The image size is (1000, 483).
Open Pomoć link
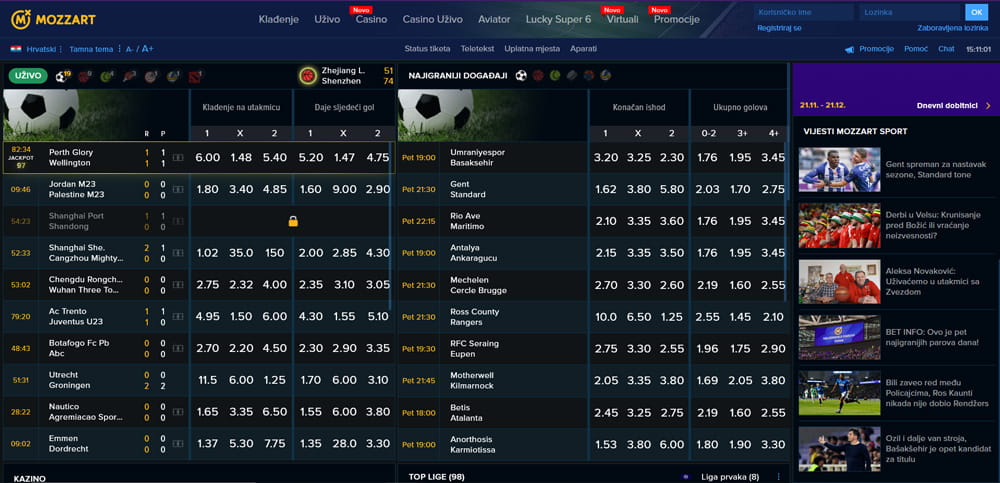click(x=916, y=48)
